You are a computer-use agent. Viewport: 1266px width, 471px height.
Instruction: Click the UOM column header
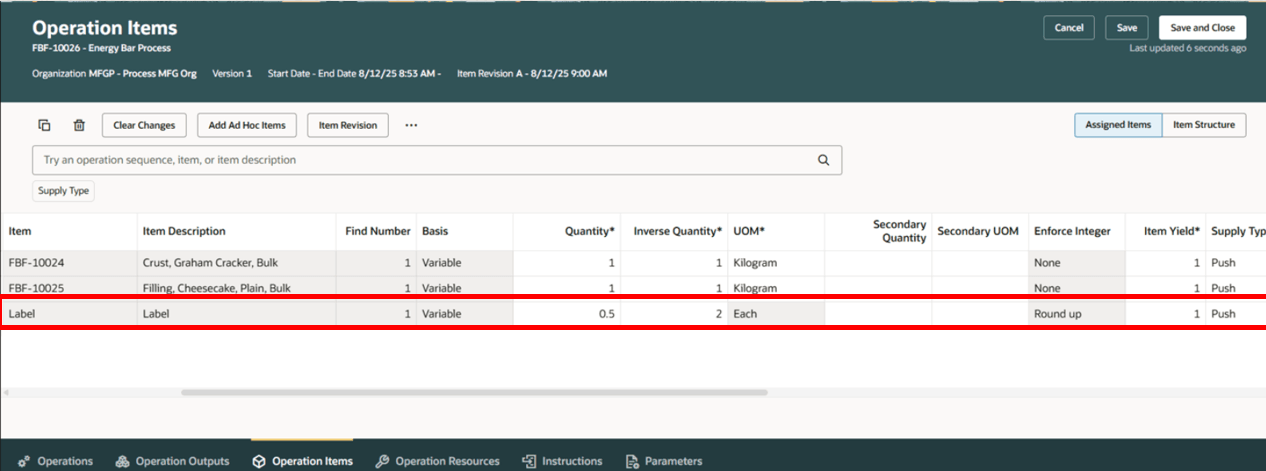pos(775,231)
